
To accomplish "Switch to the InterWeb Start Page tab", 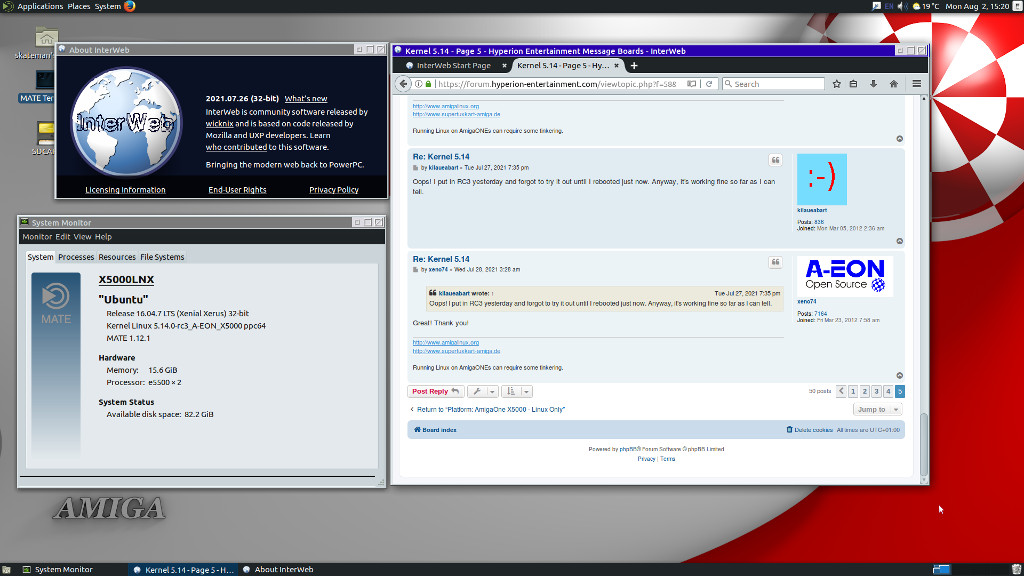I will [x=453, y=65].
